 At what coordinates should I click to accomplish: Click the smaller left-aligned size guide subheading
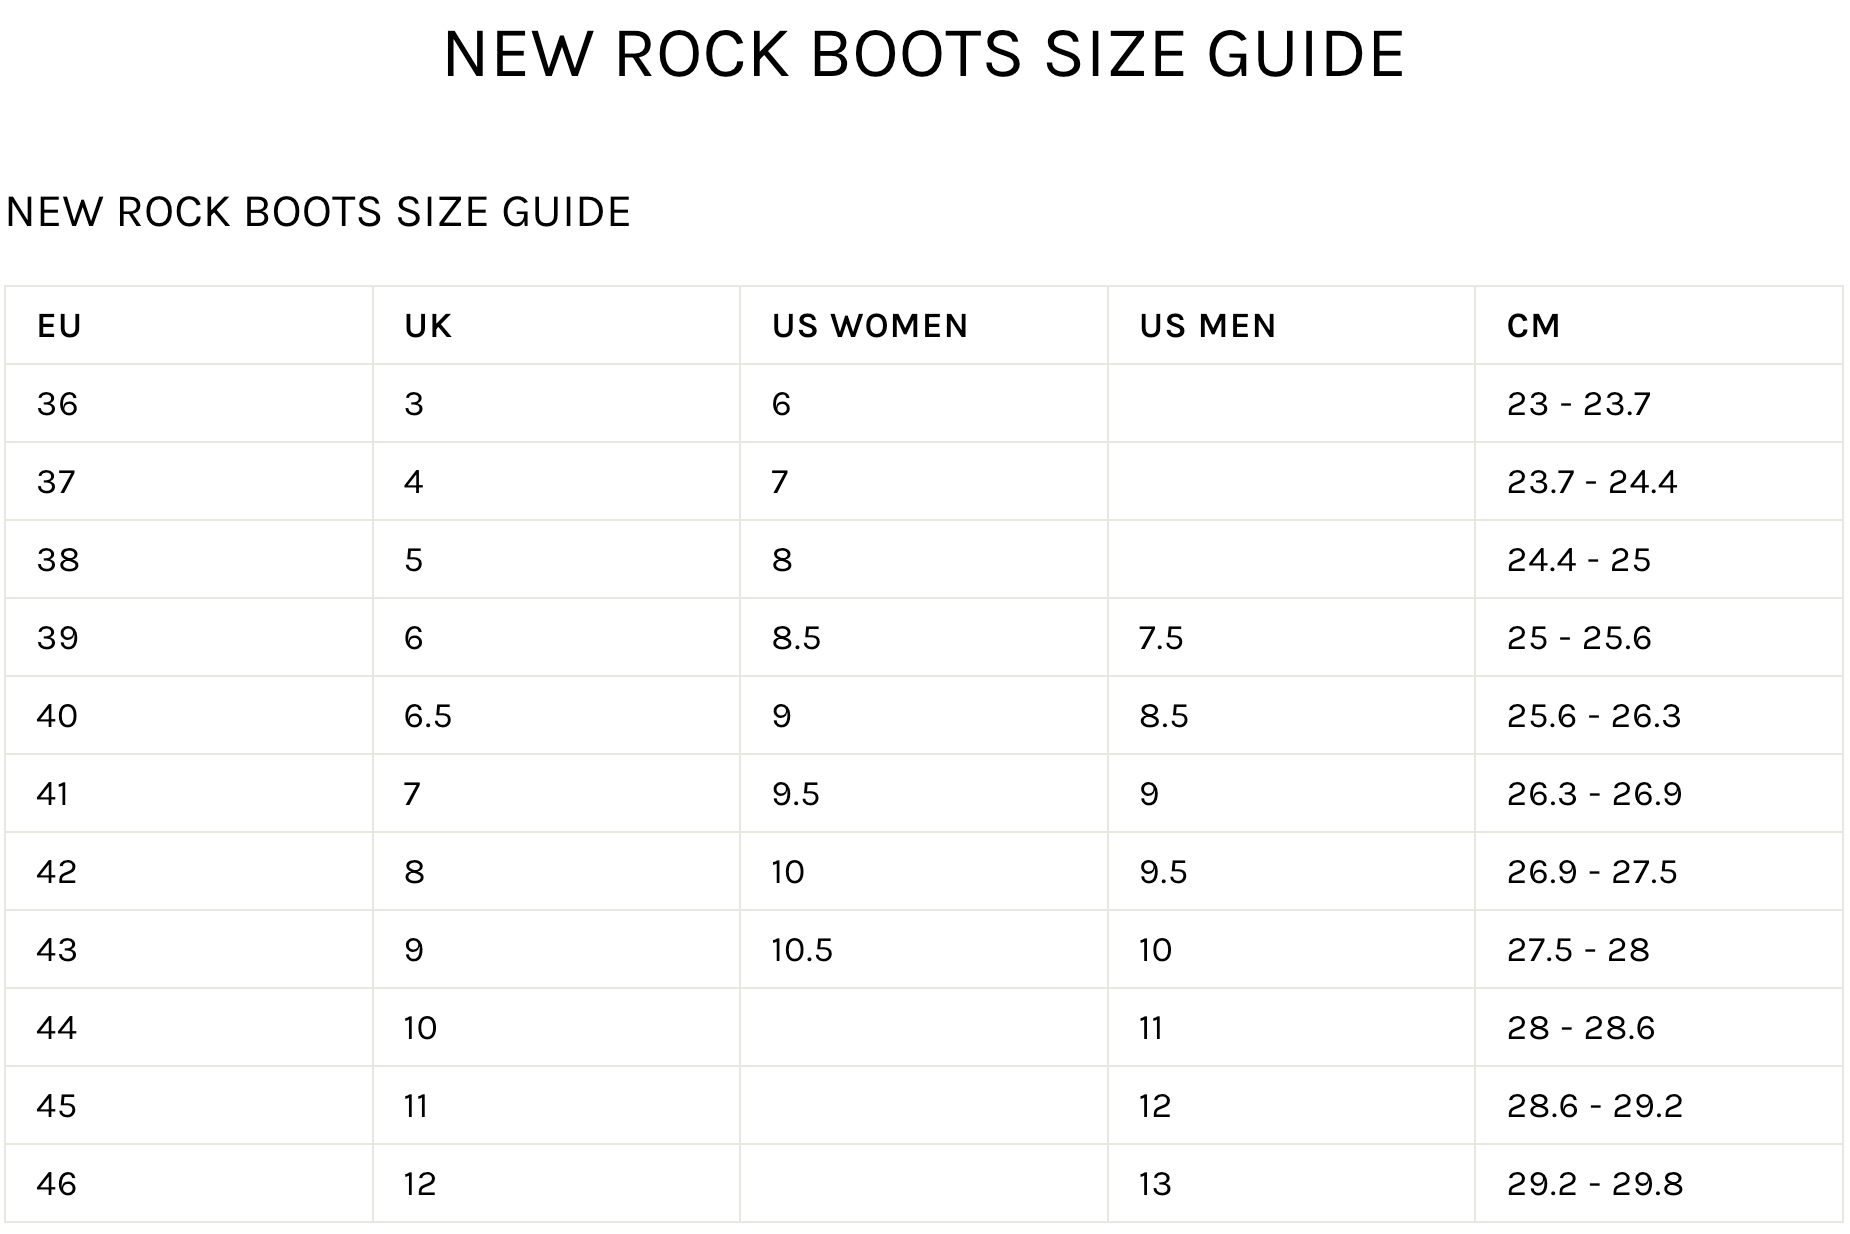tap(318, 212)
